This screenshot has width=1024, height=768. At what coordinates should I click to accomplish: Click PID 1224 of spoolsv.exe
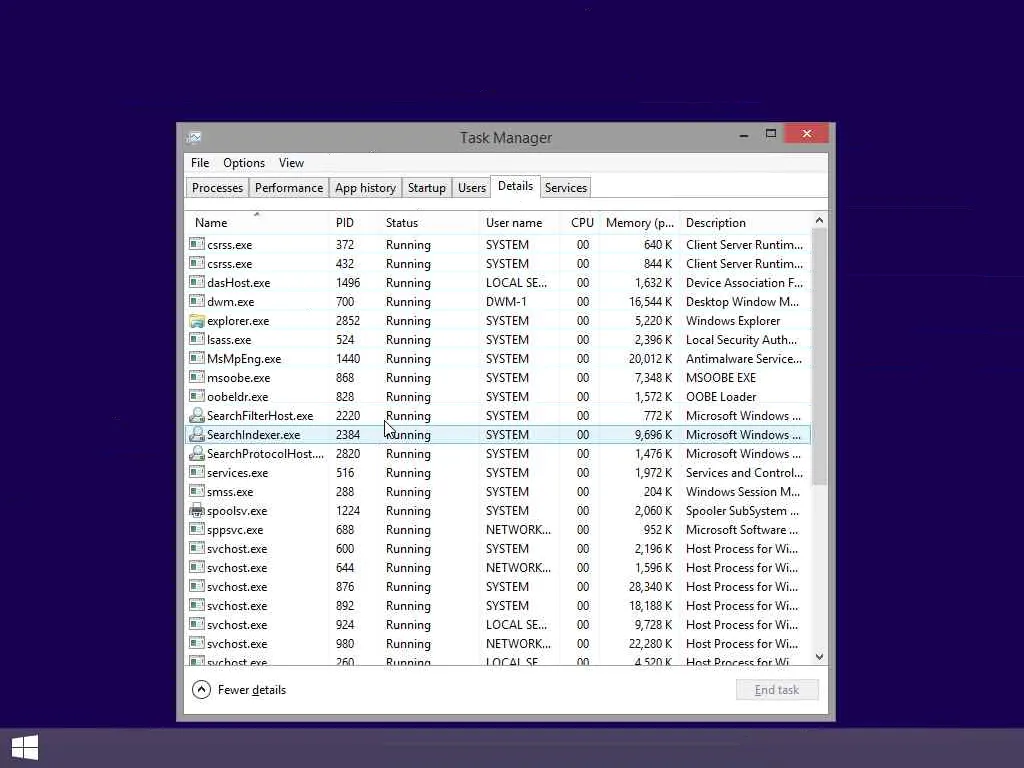[347, 511]
